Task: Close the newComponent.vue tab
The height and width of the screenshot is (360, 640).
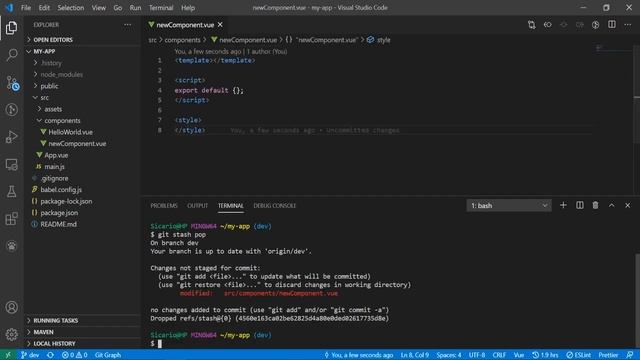Action: (220, 25)
